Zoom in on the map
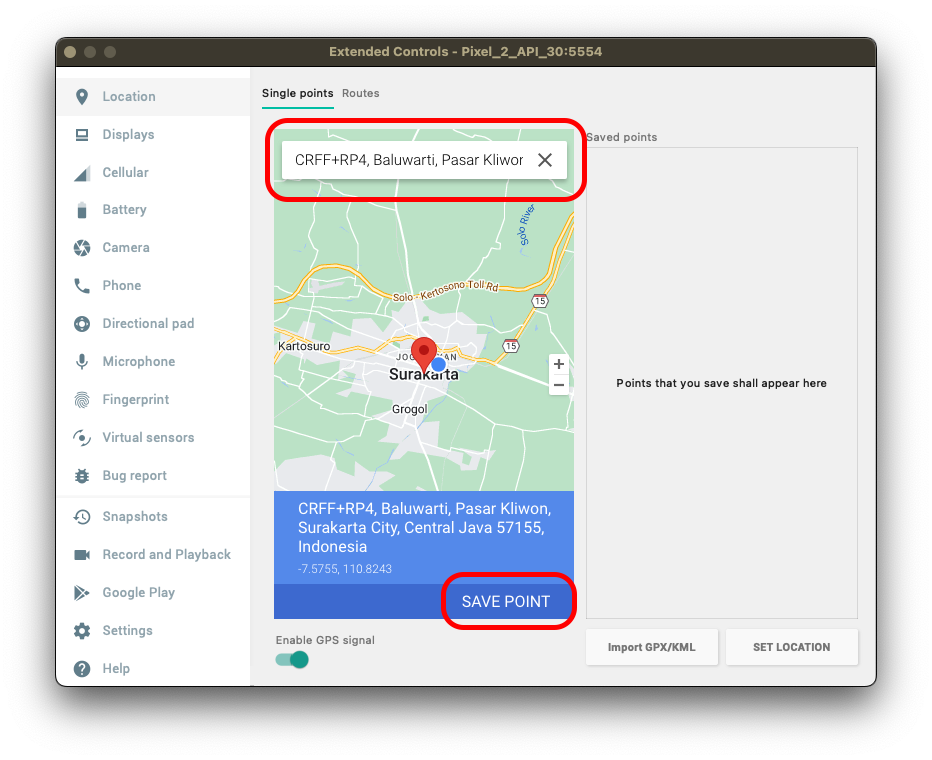932x760 pixels. click(559, 365)
